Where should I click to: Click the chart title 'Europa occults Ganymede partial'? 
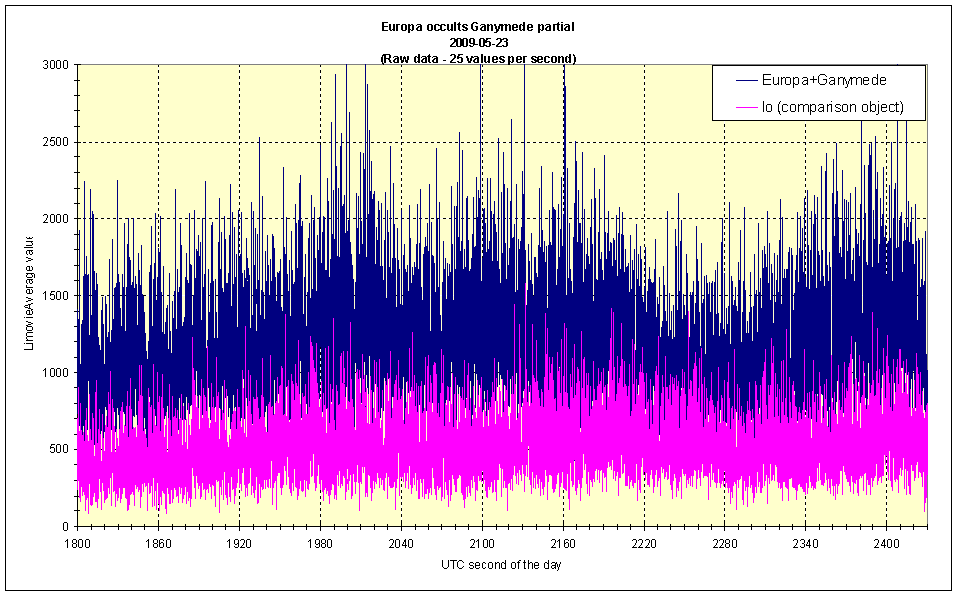click(478, 27)
